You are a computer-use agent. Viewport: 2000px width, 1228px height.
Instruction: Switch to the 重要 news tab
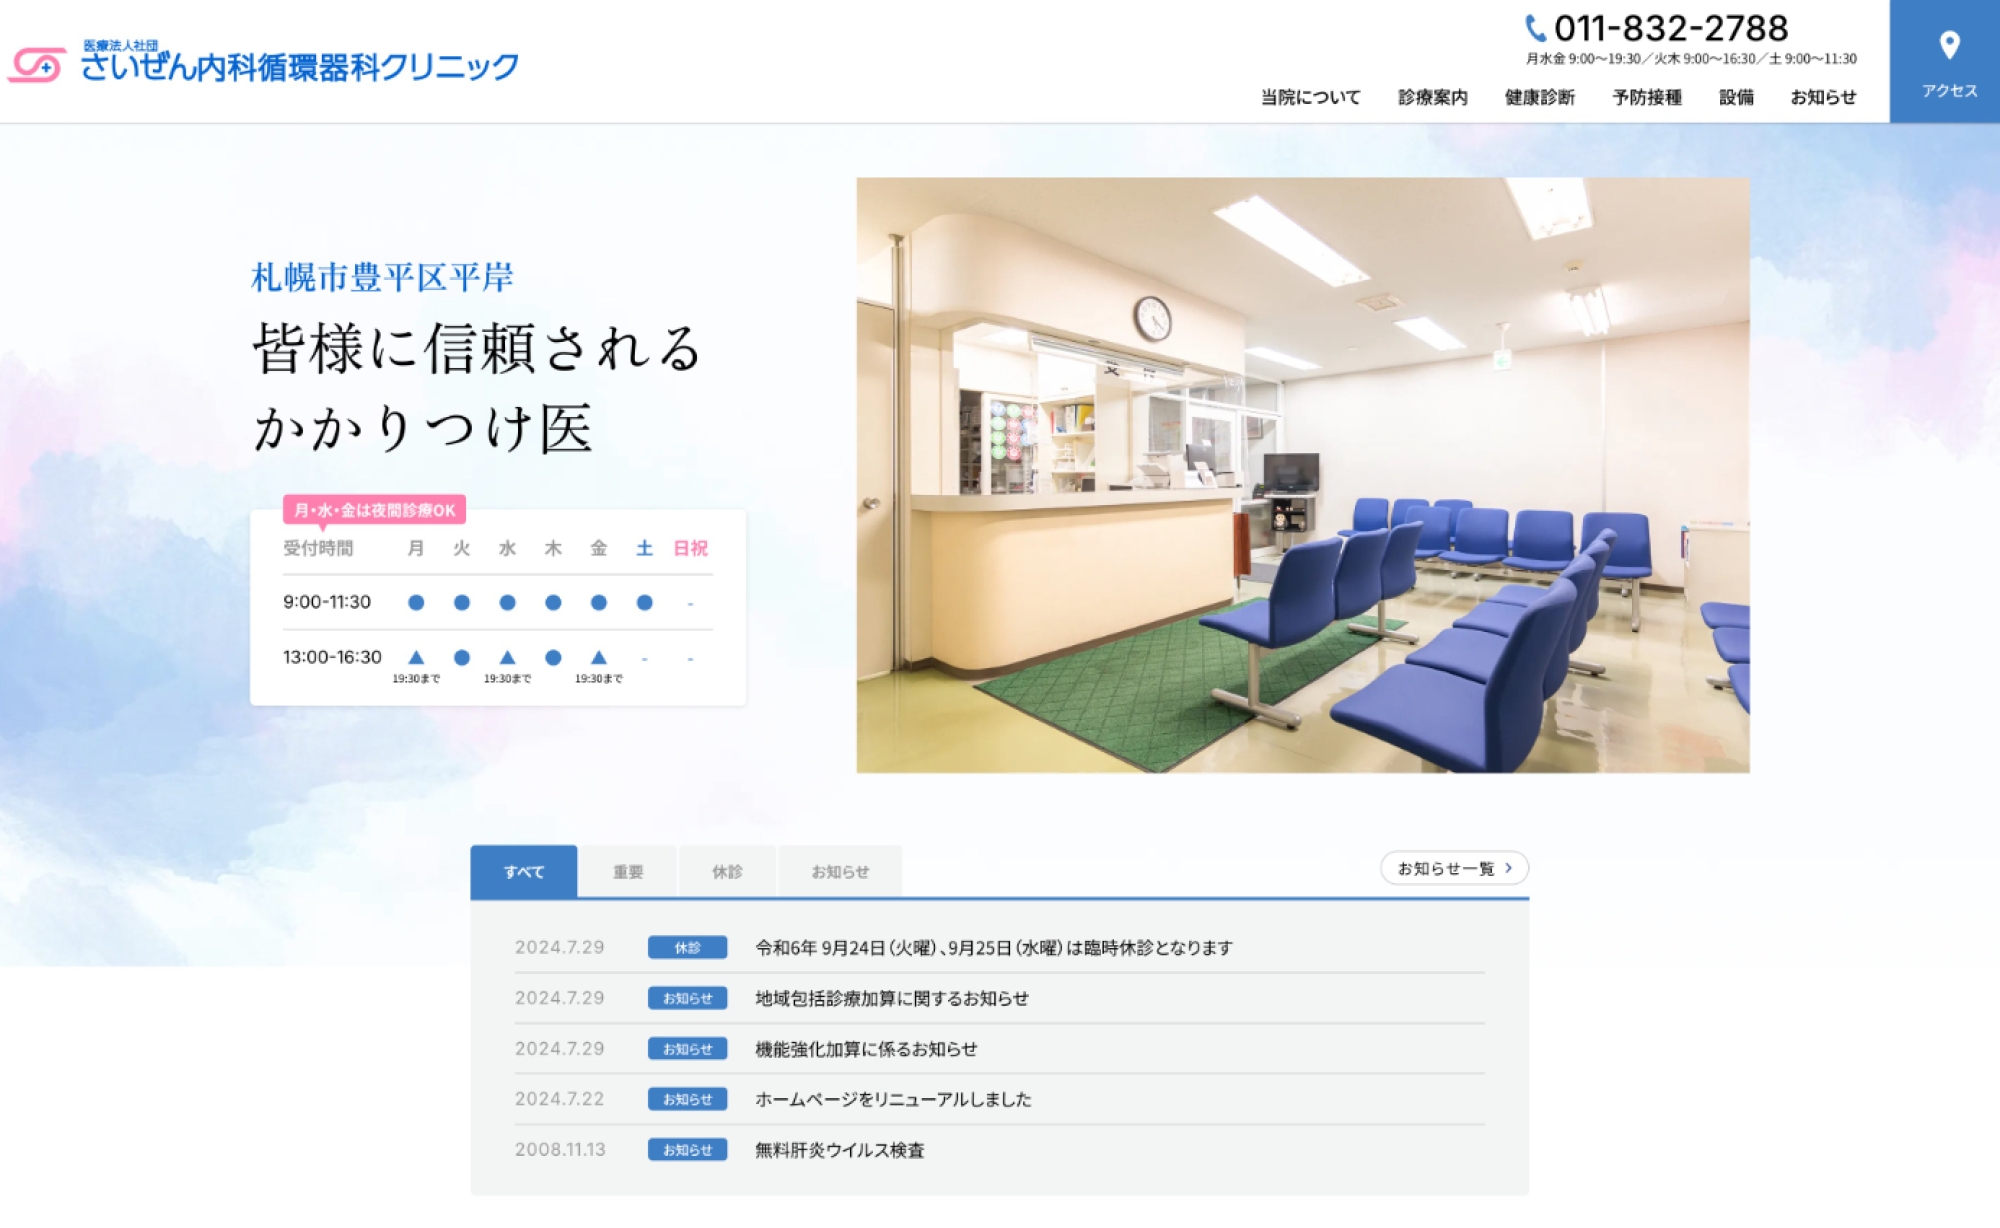point(628,872)
